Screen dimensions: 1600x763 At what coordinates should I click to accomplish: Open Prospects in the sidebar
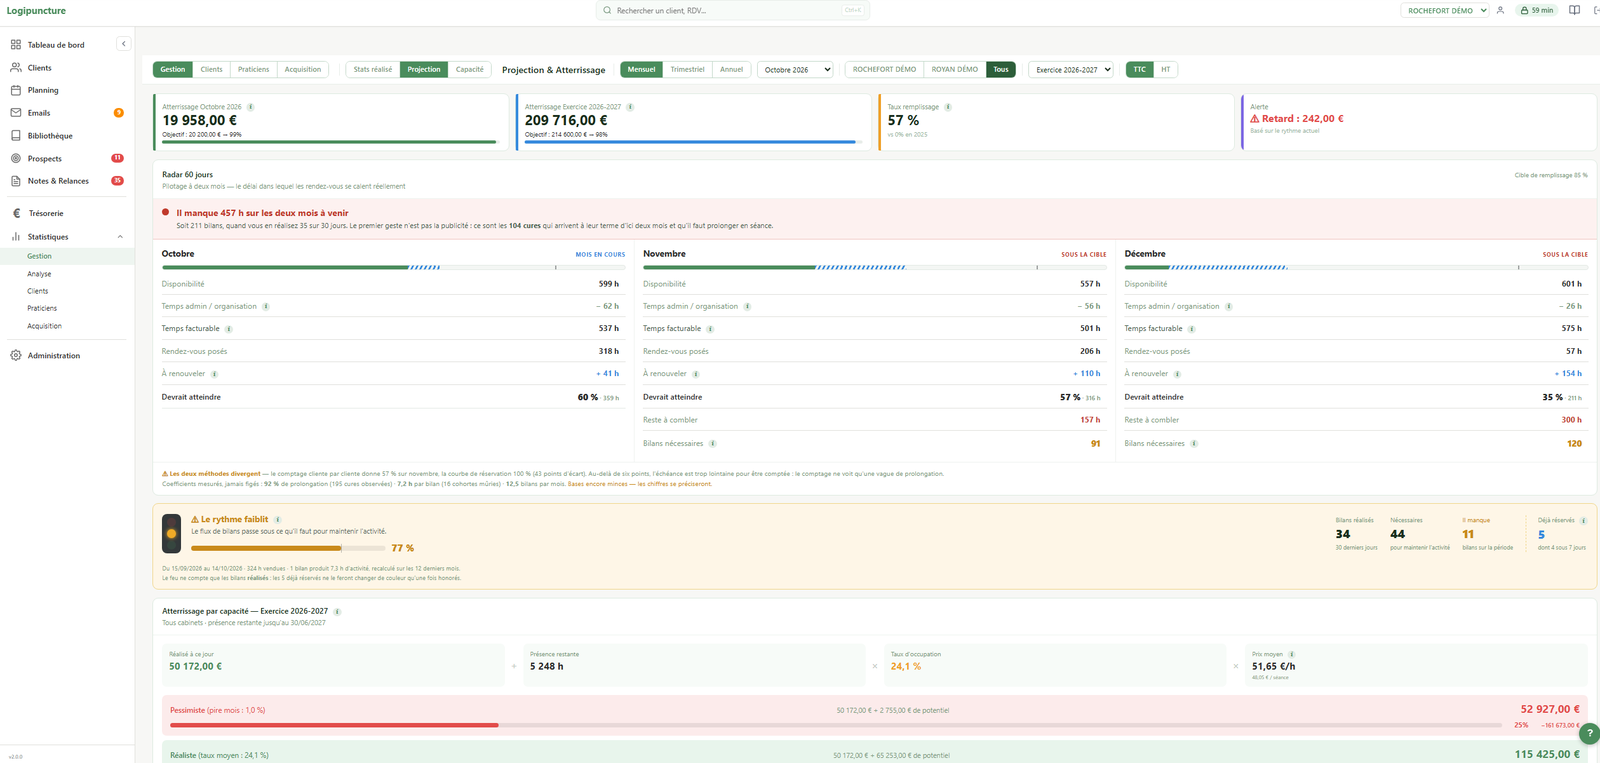tap(45, 158)
